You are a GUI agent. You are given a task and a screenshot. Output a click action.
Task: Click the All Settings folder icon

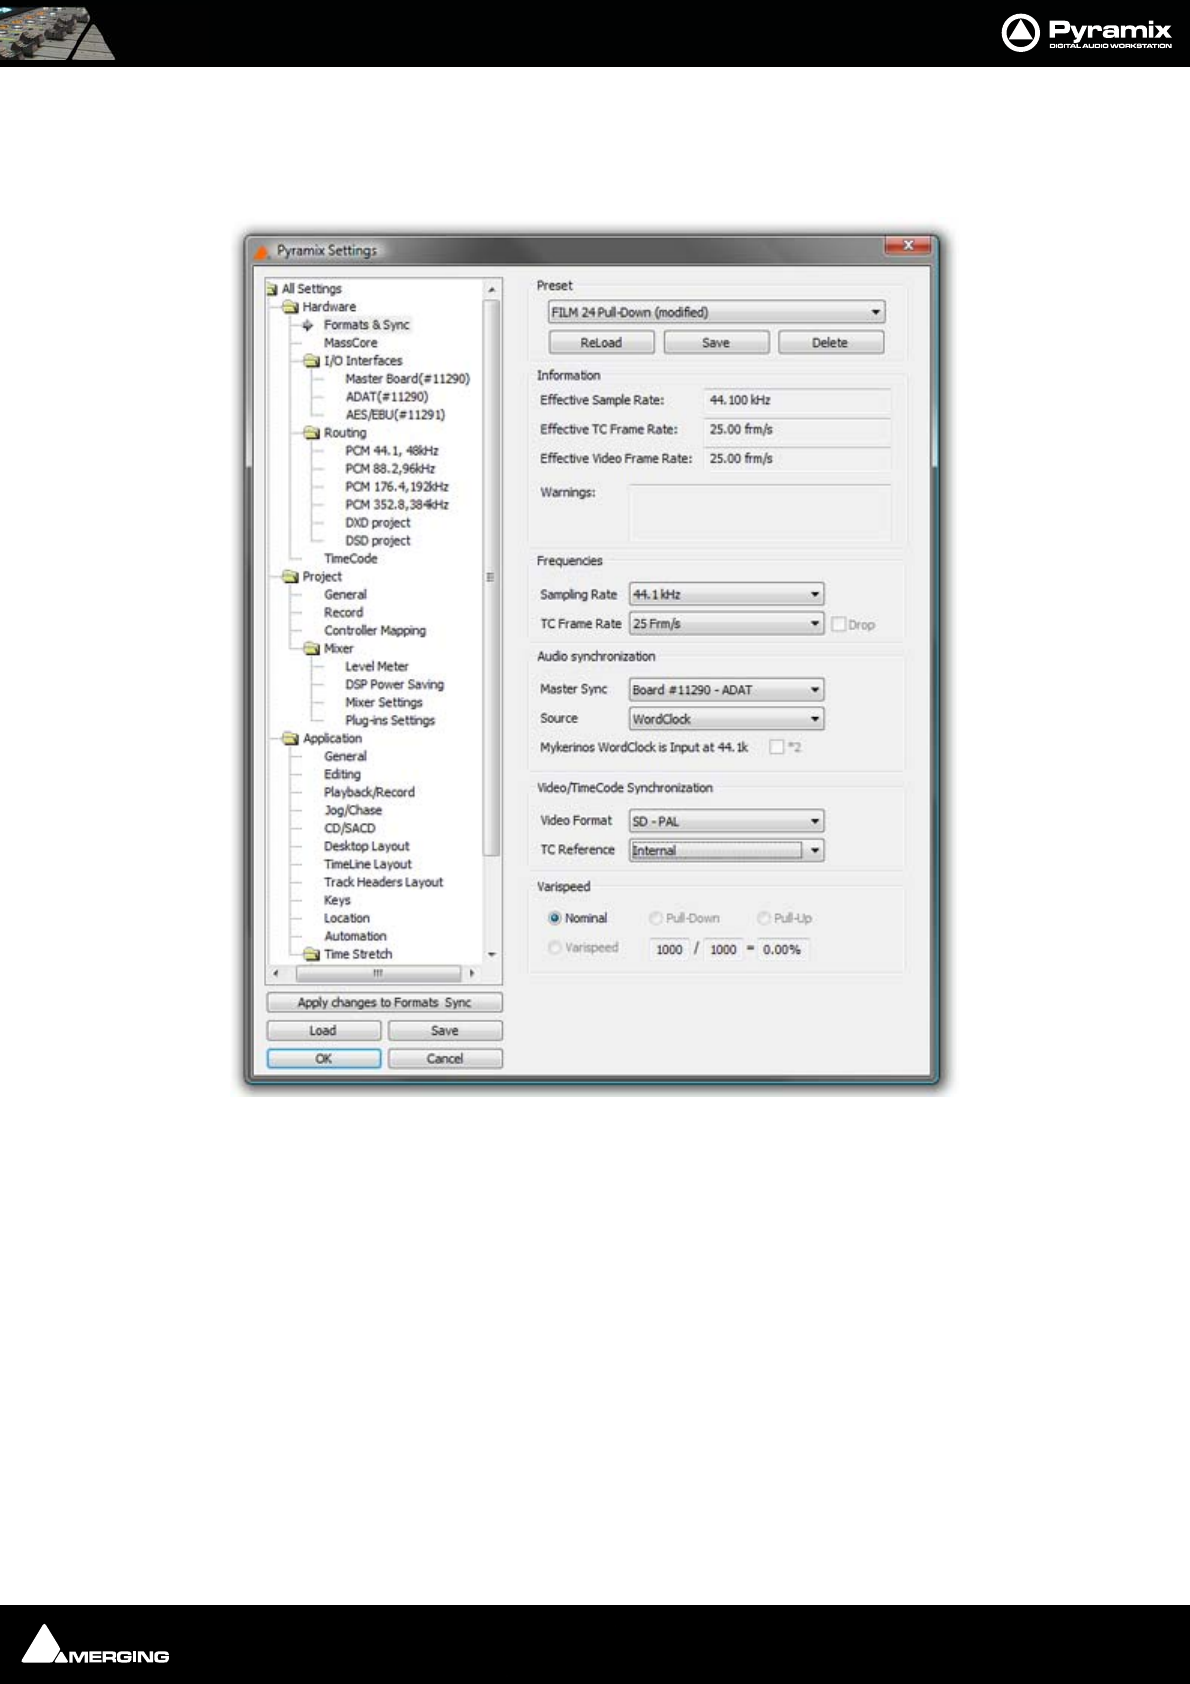click(272, 289)
